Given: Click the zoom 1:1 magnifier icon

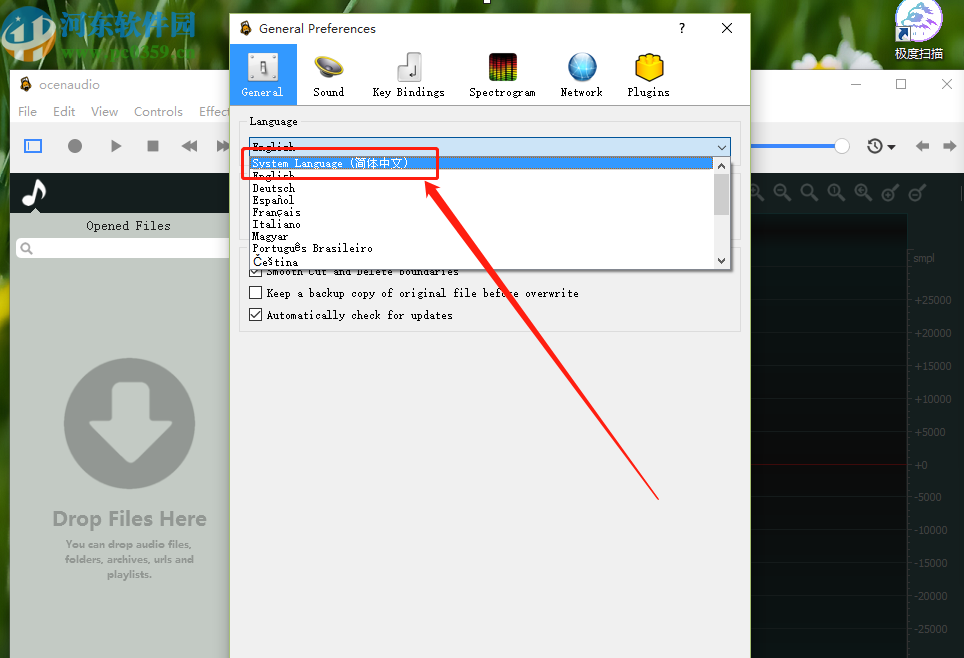Looking at the screenshot, I should (x=836, y=192).
